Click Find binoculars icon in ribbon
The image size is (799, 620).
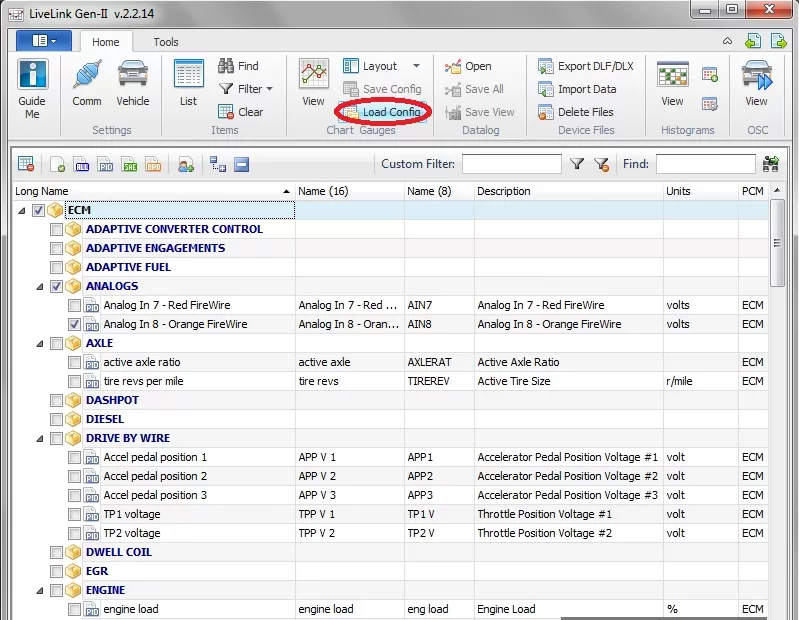point(226,66)
